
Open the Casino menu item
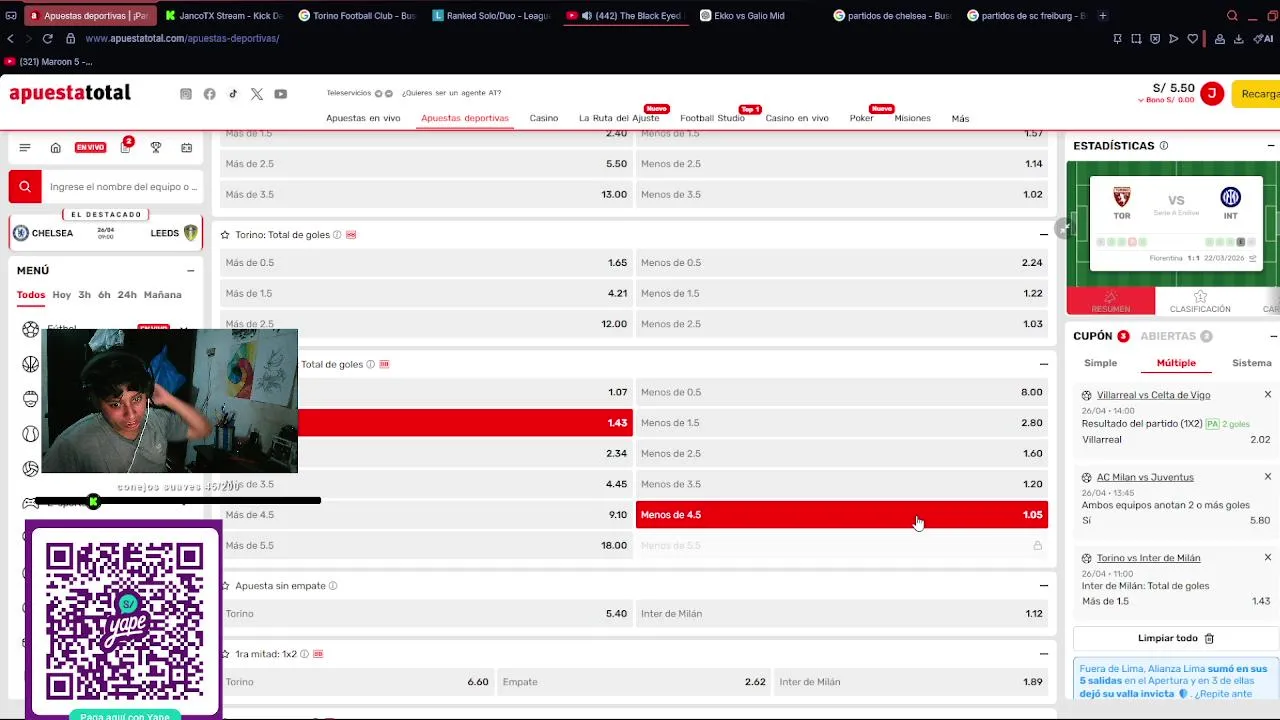(x=544, y=118)
